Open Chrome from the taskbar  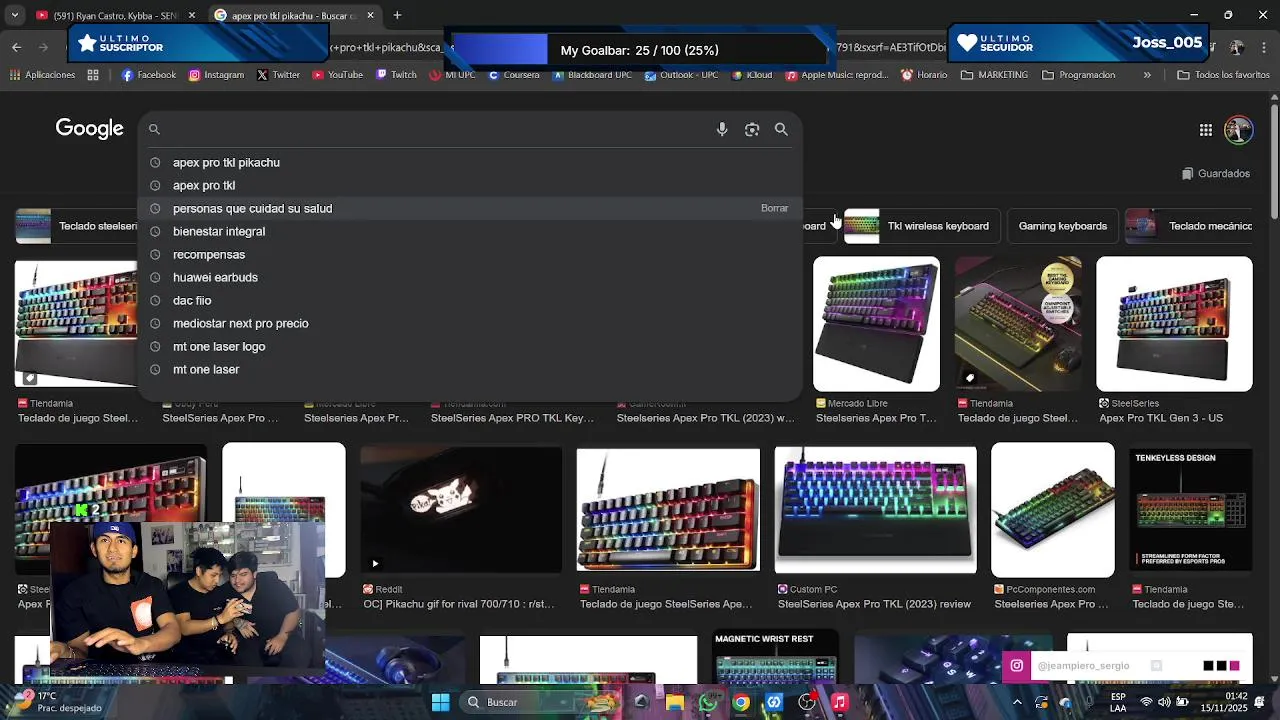click(x=741, y=702)
